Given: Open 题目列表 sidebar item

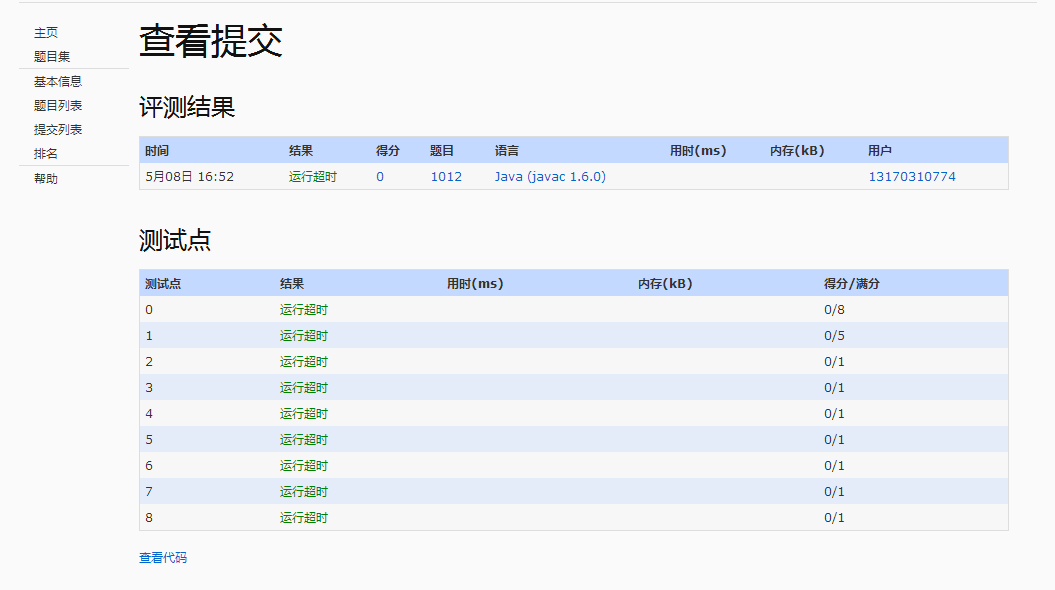Looking at the screenshot, I should point(58,106).
